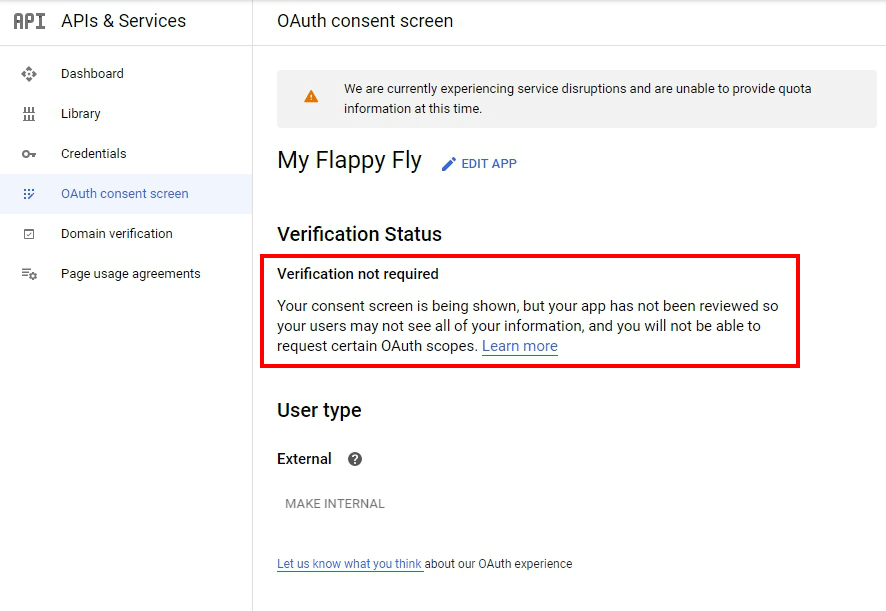Navigate to Domain verification
The width and height of the screenshot is (886, 611).
[117, 234]
